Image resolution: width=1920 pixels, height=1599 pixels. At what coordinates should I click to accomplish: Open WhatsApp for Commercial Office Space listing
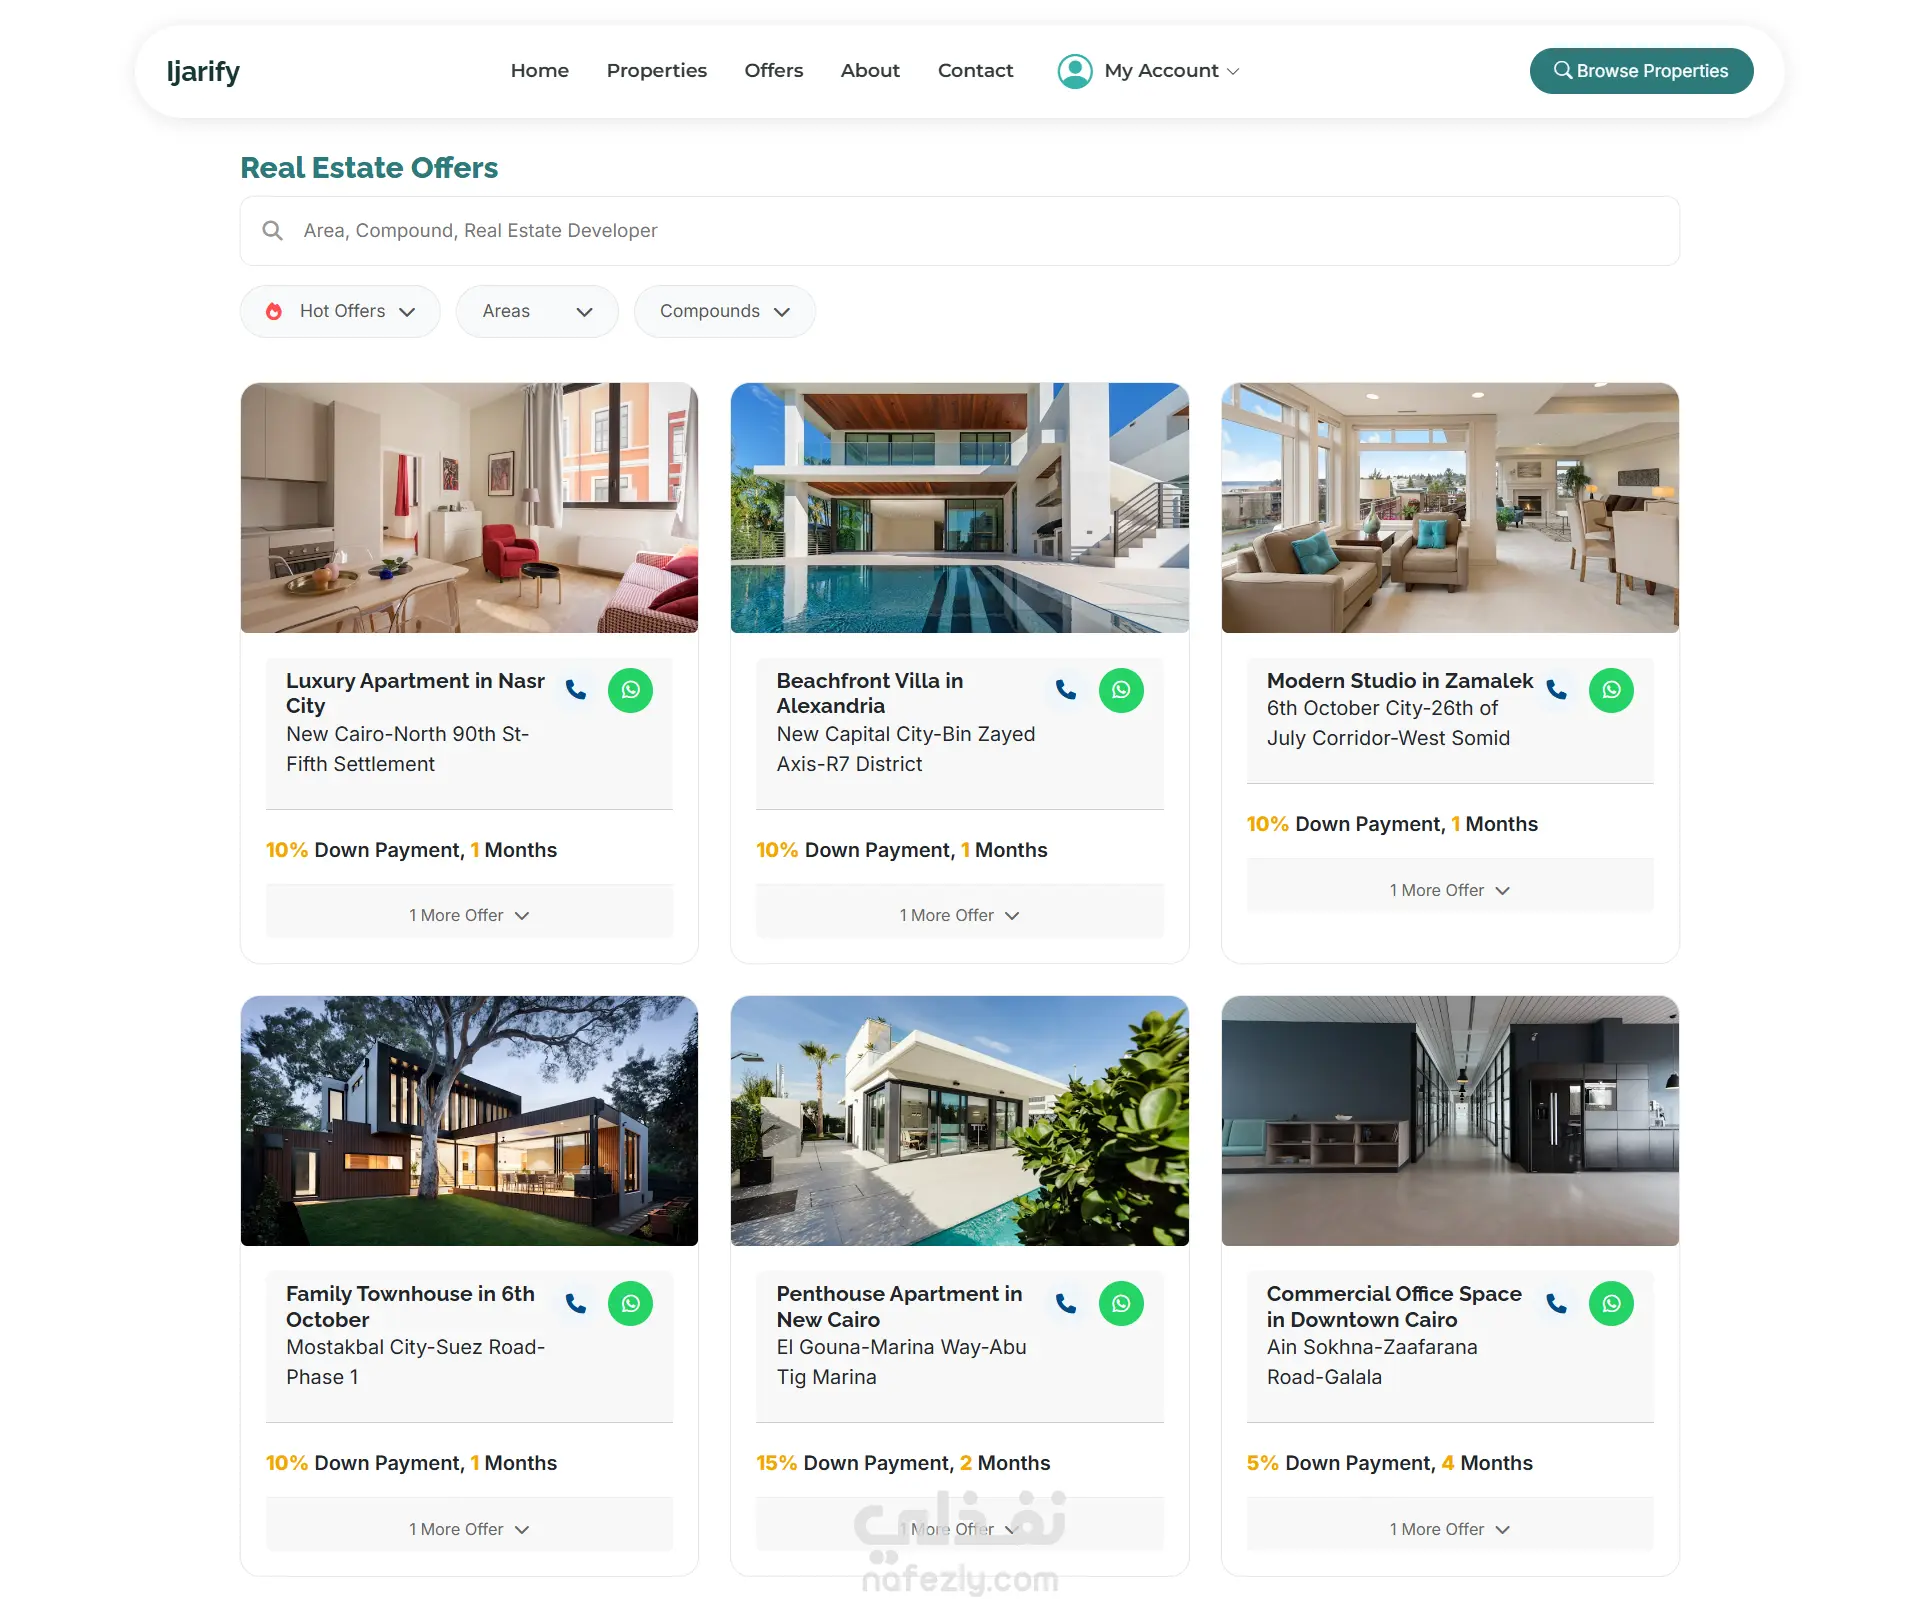point(1612,1303)
